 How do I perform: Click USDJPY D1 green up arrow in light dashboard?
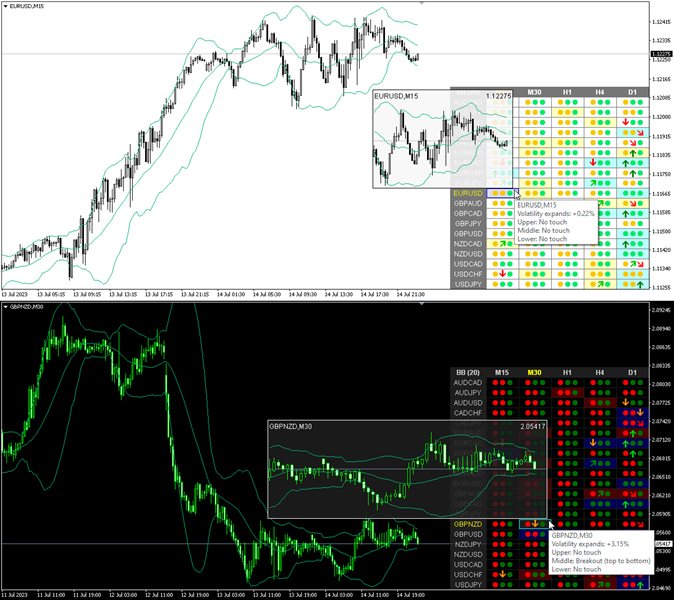[640, 284]
